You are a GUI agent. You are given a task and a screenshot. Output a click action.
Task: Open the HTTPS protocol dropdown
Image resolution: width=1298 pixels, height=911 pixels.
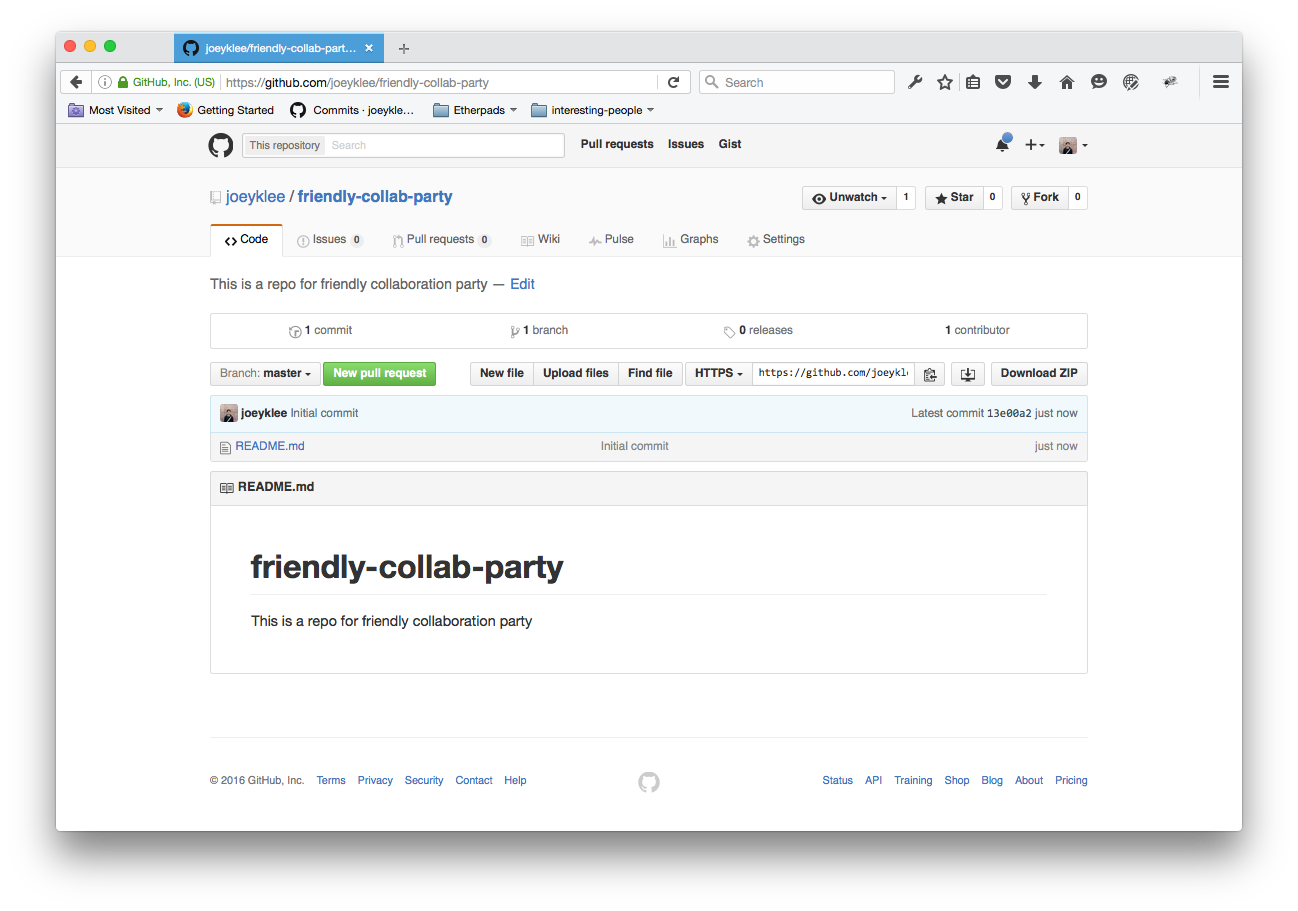tap(718, 373)
